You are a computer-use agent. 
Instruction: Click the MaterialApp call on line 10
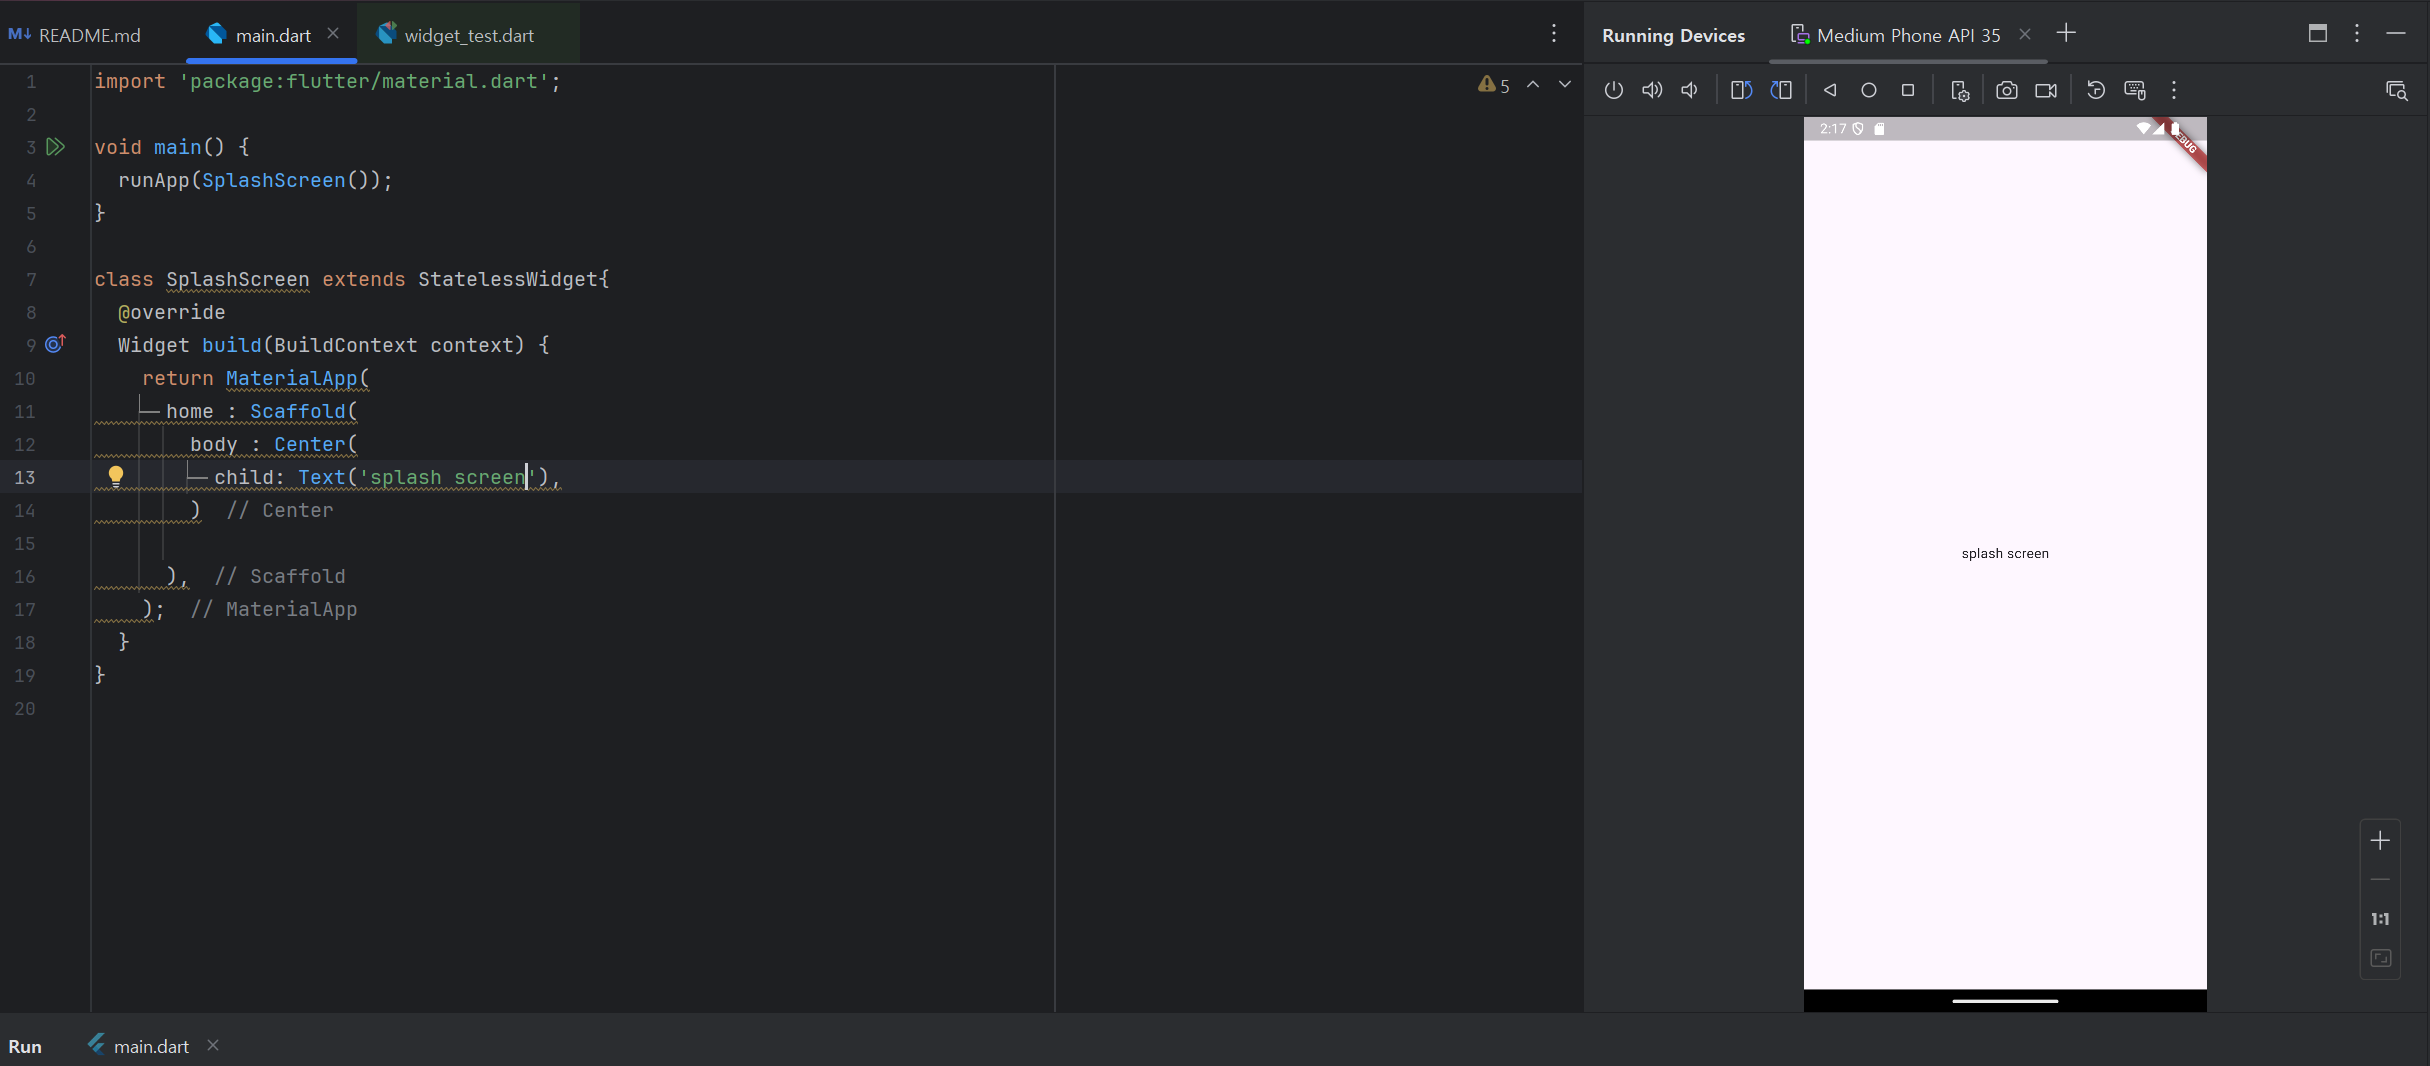(291, 378)
